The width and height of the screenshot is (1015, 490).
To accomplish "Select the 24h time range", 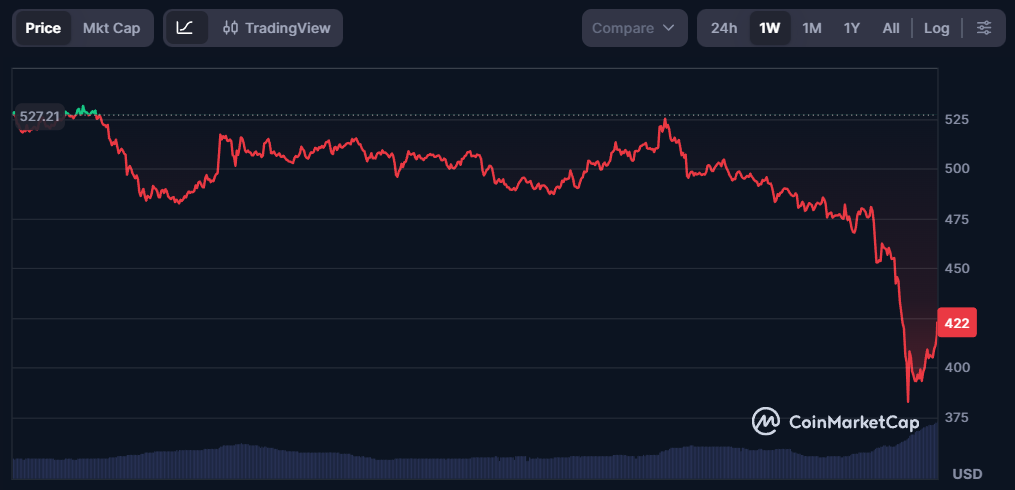I will point(724,28).
